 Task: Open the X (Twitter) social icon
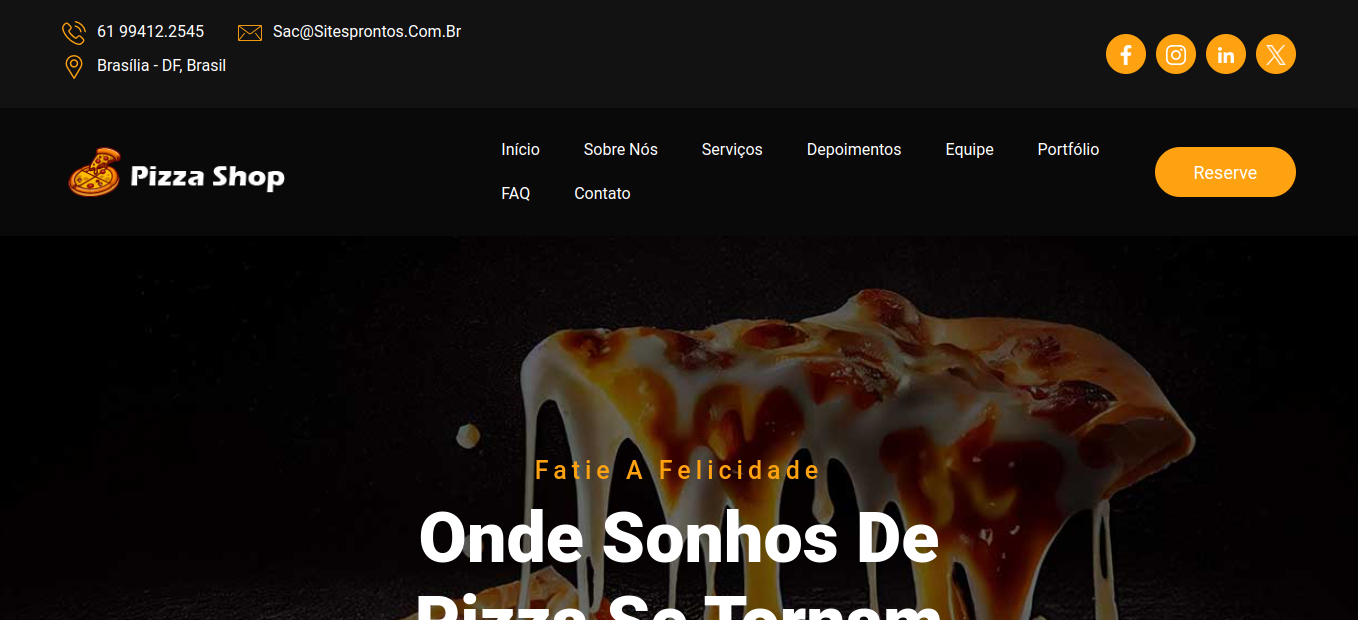[x=1275, y=54]
